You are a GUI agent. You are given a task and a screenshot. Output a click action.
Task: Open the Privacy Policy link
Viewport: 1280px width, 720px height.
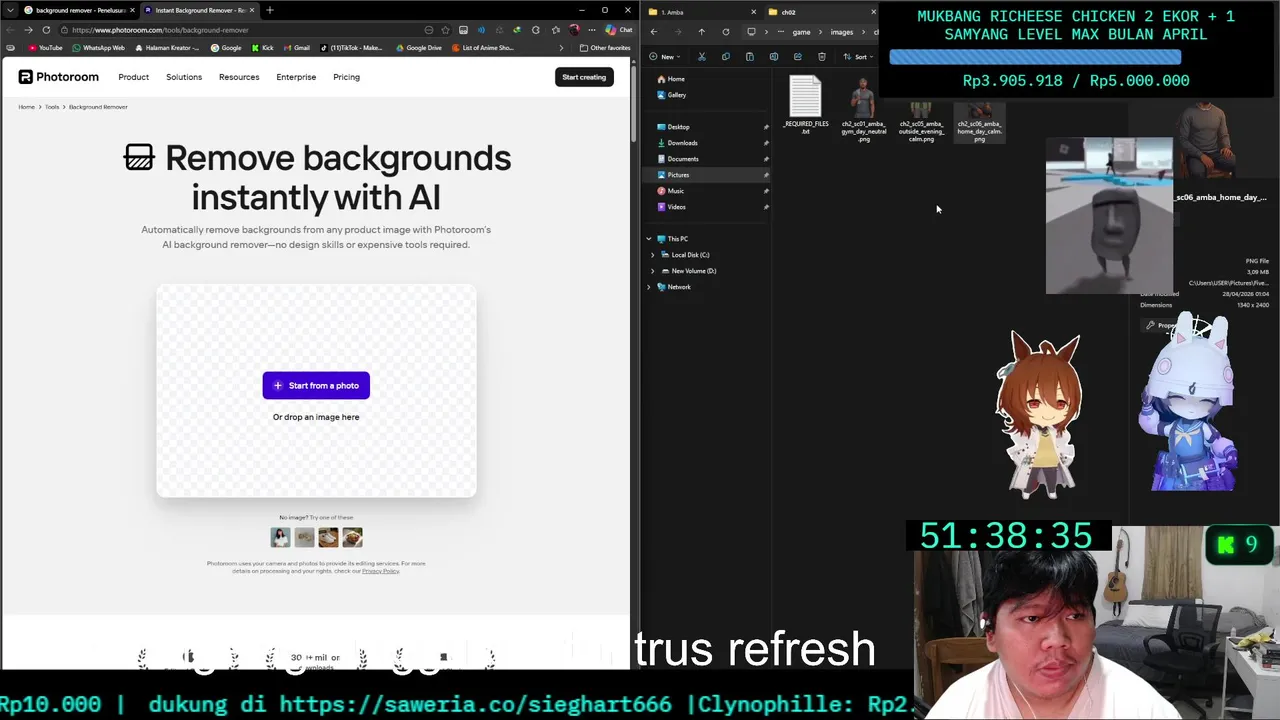pos(380,571)
